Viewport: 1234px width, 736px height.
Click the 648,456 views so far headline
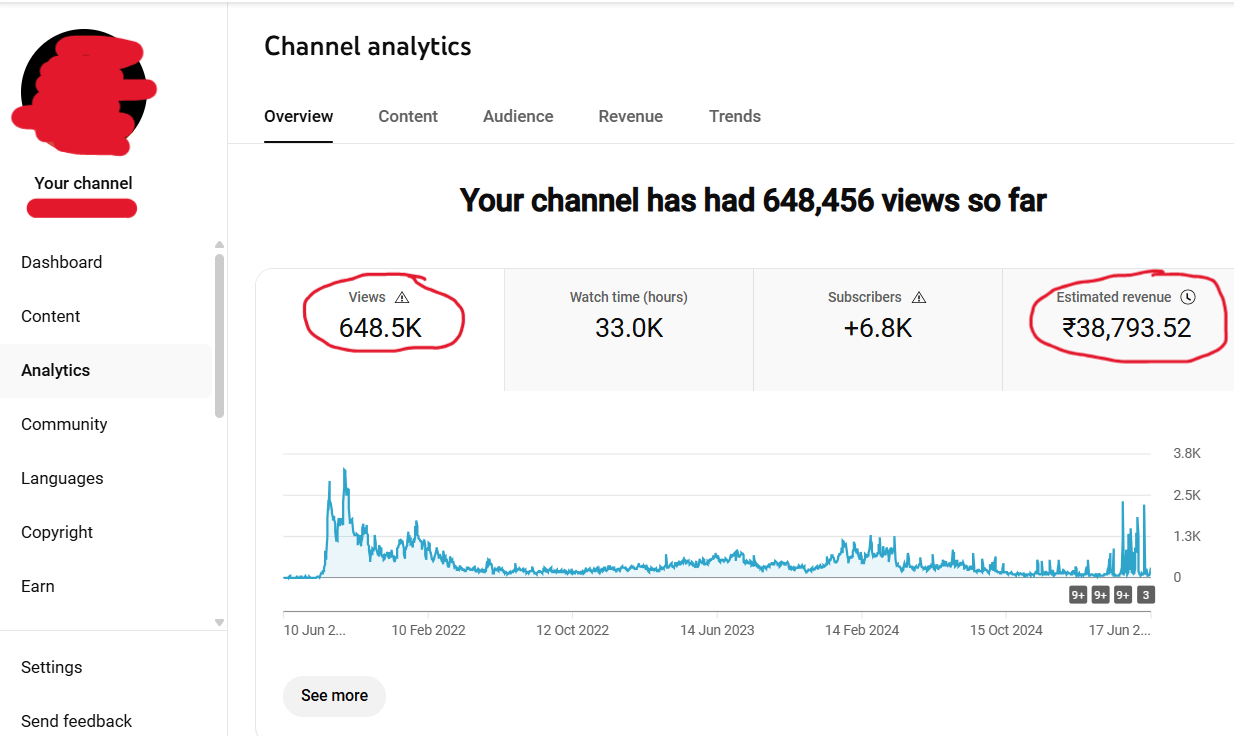[753, 200]
